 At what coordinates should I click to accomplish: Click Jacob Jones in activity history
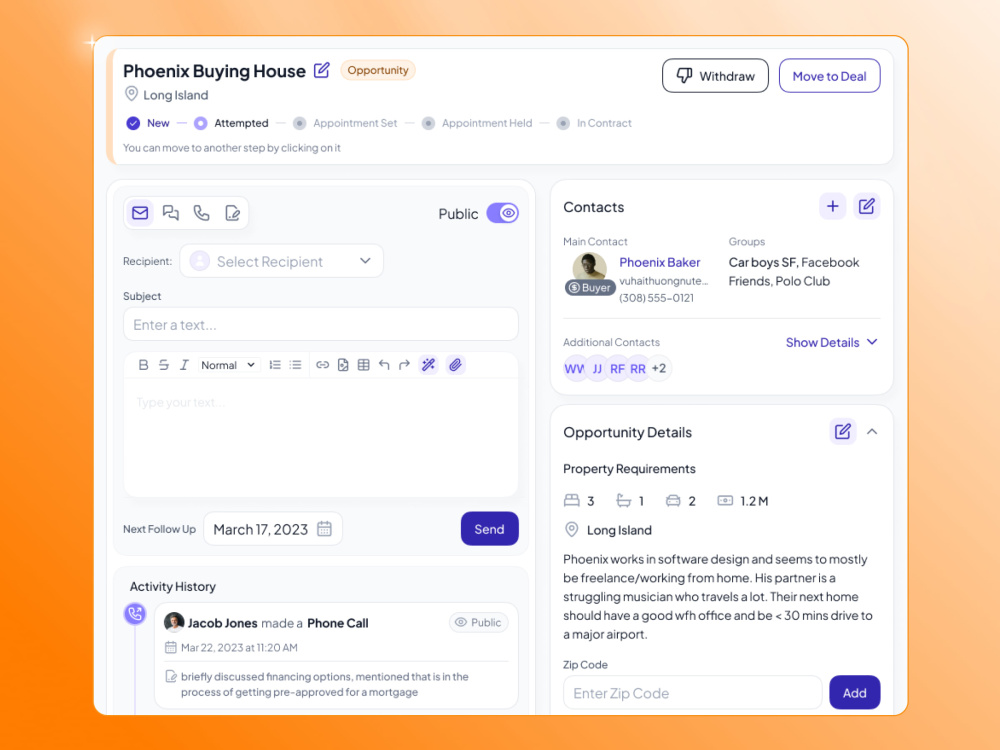(223, 623)
